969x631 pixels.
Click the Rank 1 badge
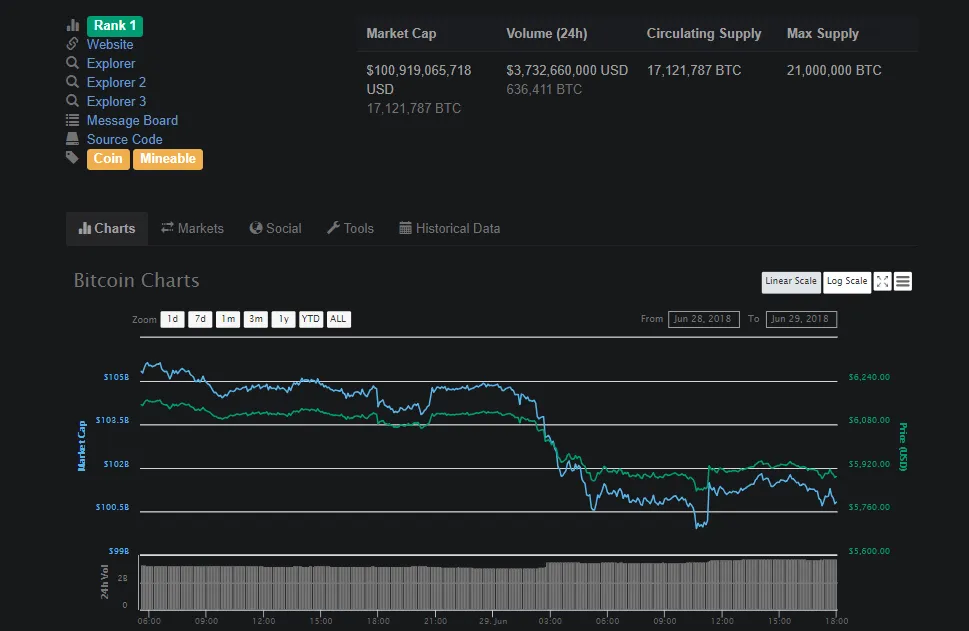[115, 25]
